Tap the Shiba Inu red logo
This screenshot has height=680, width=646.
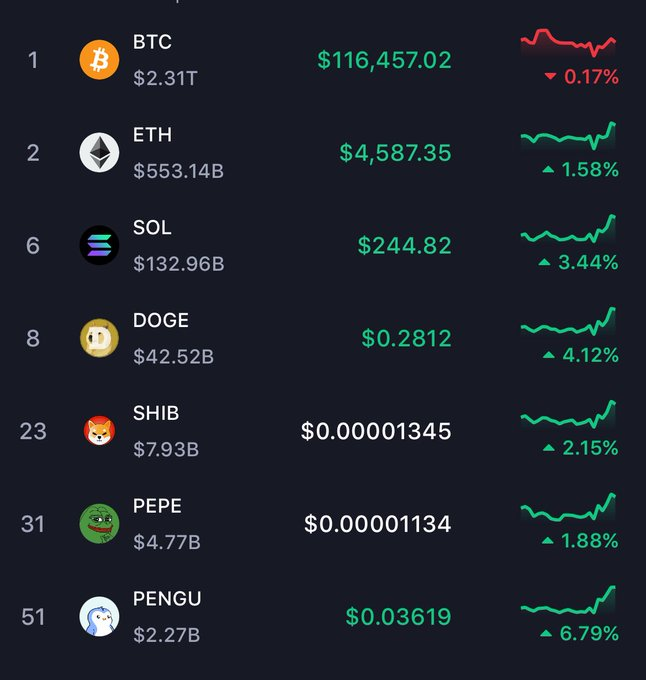tap(99, 431)
